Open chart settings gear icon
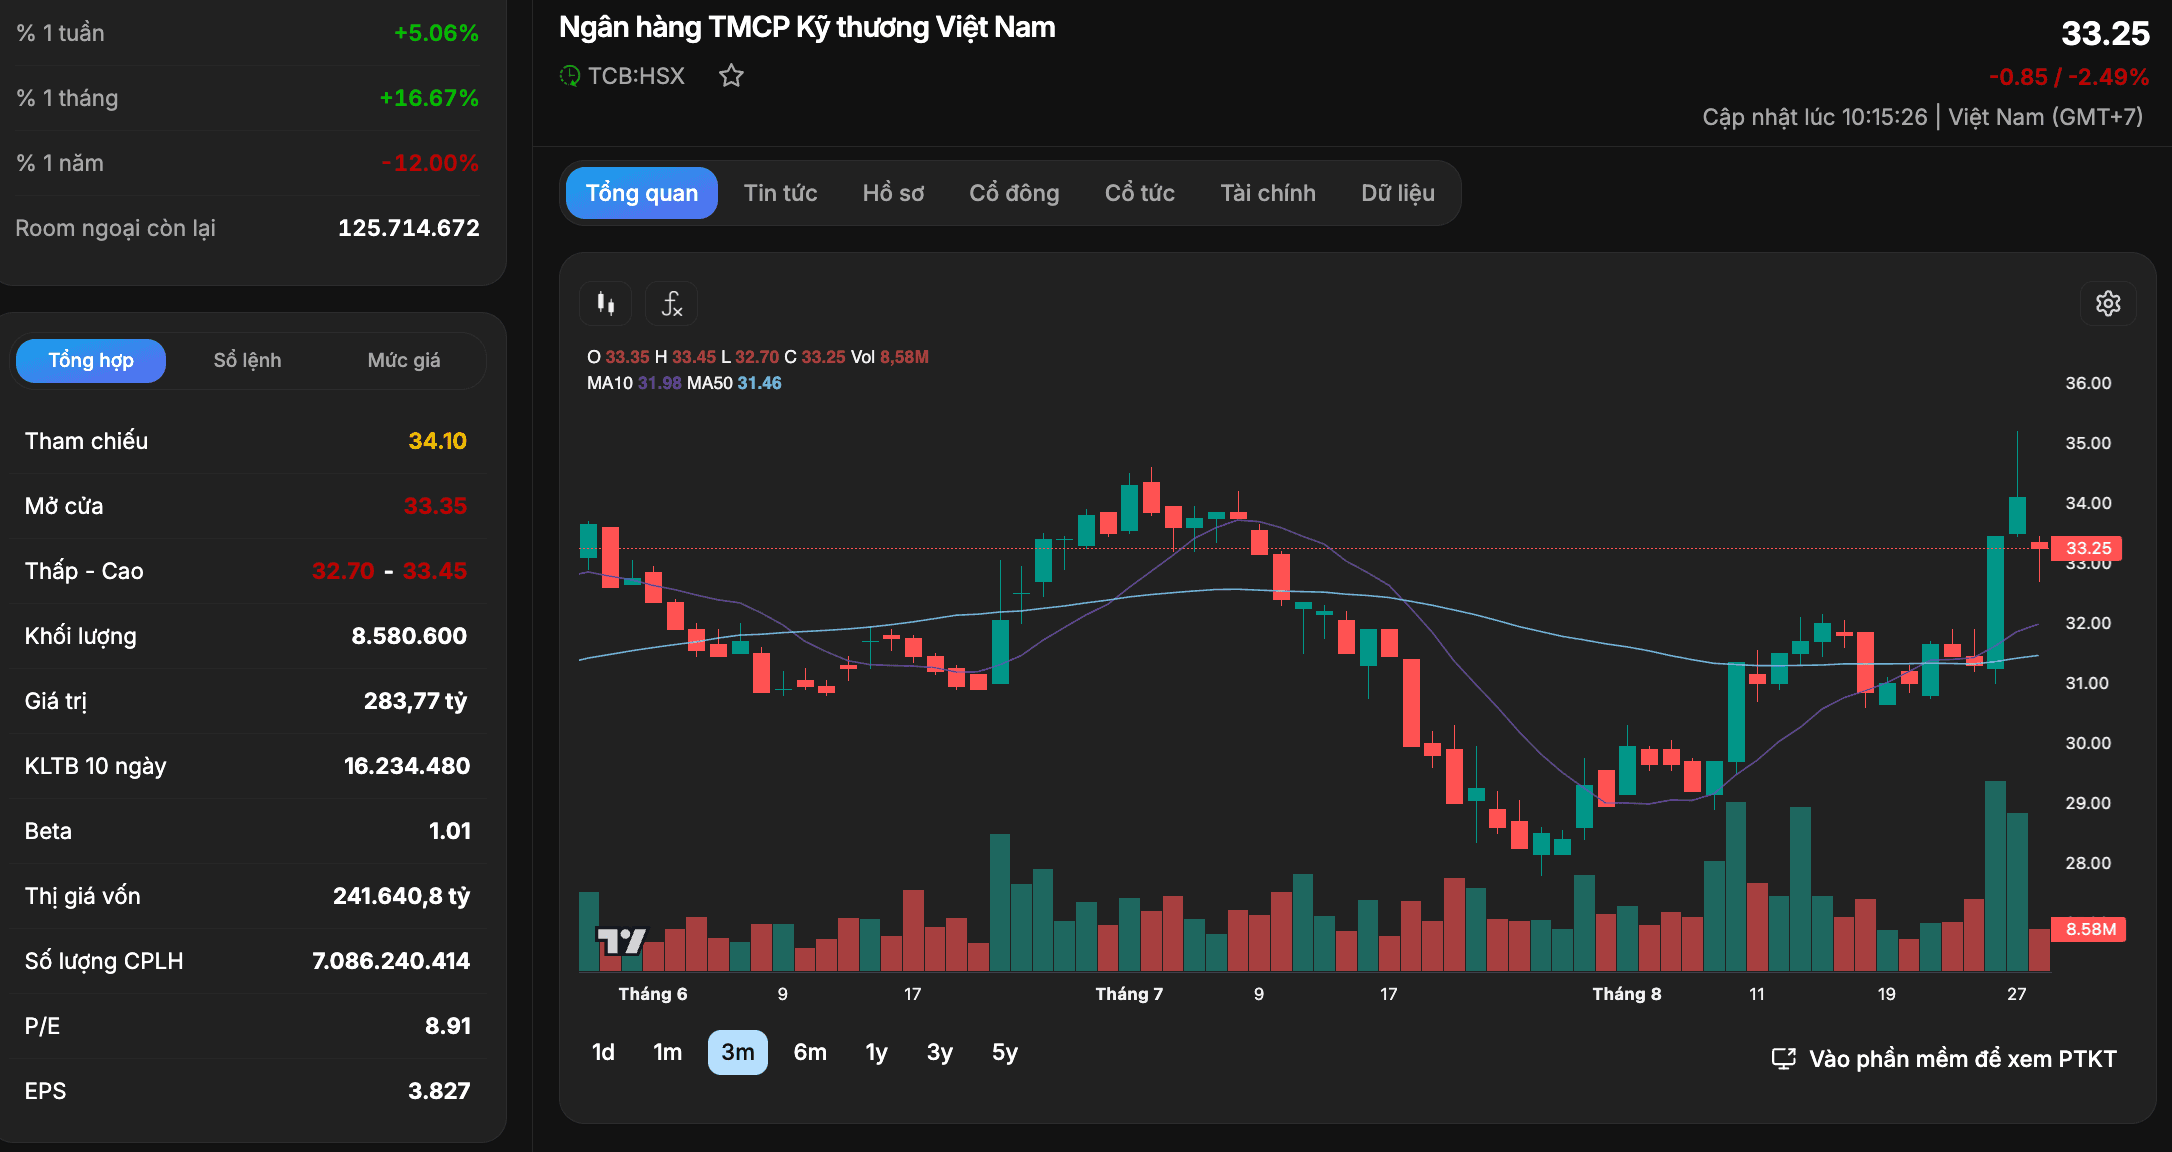 coord(2108,303)
